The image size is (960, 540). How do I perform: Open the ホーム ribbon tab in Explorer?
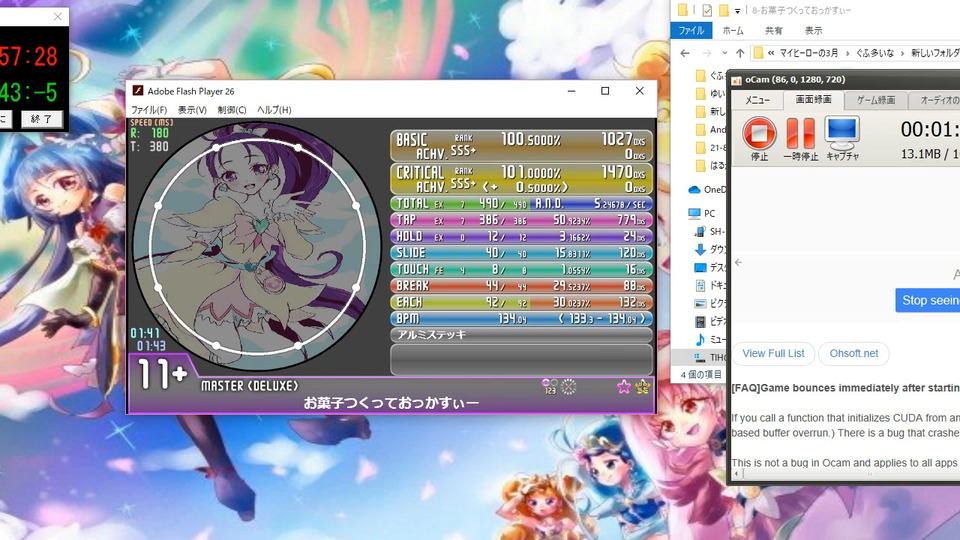click(733, 31)
